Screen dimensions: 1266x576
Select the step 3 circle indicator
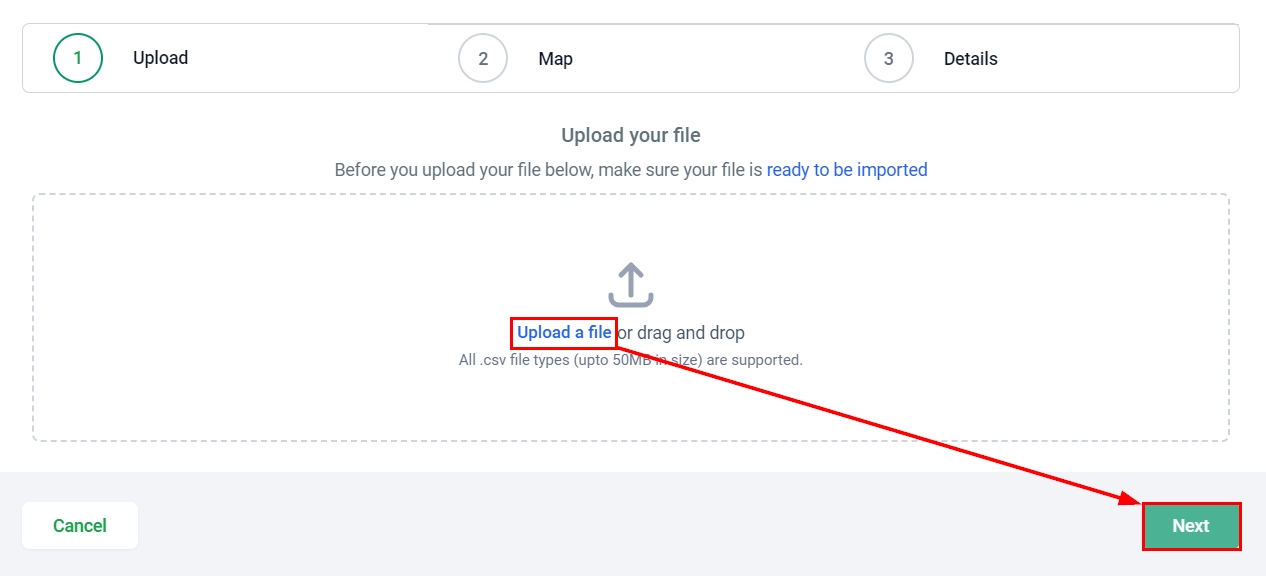coord(889,58)
